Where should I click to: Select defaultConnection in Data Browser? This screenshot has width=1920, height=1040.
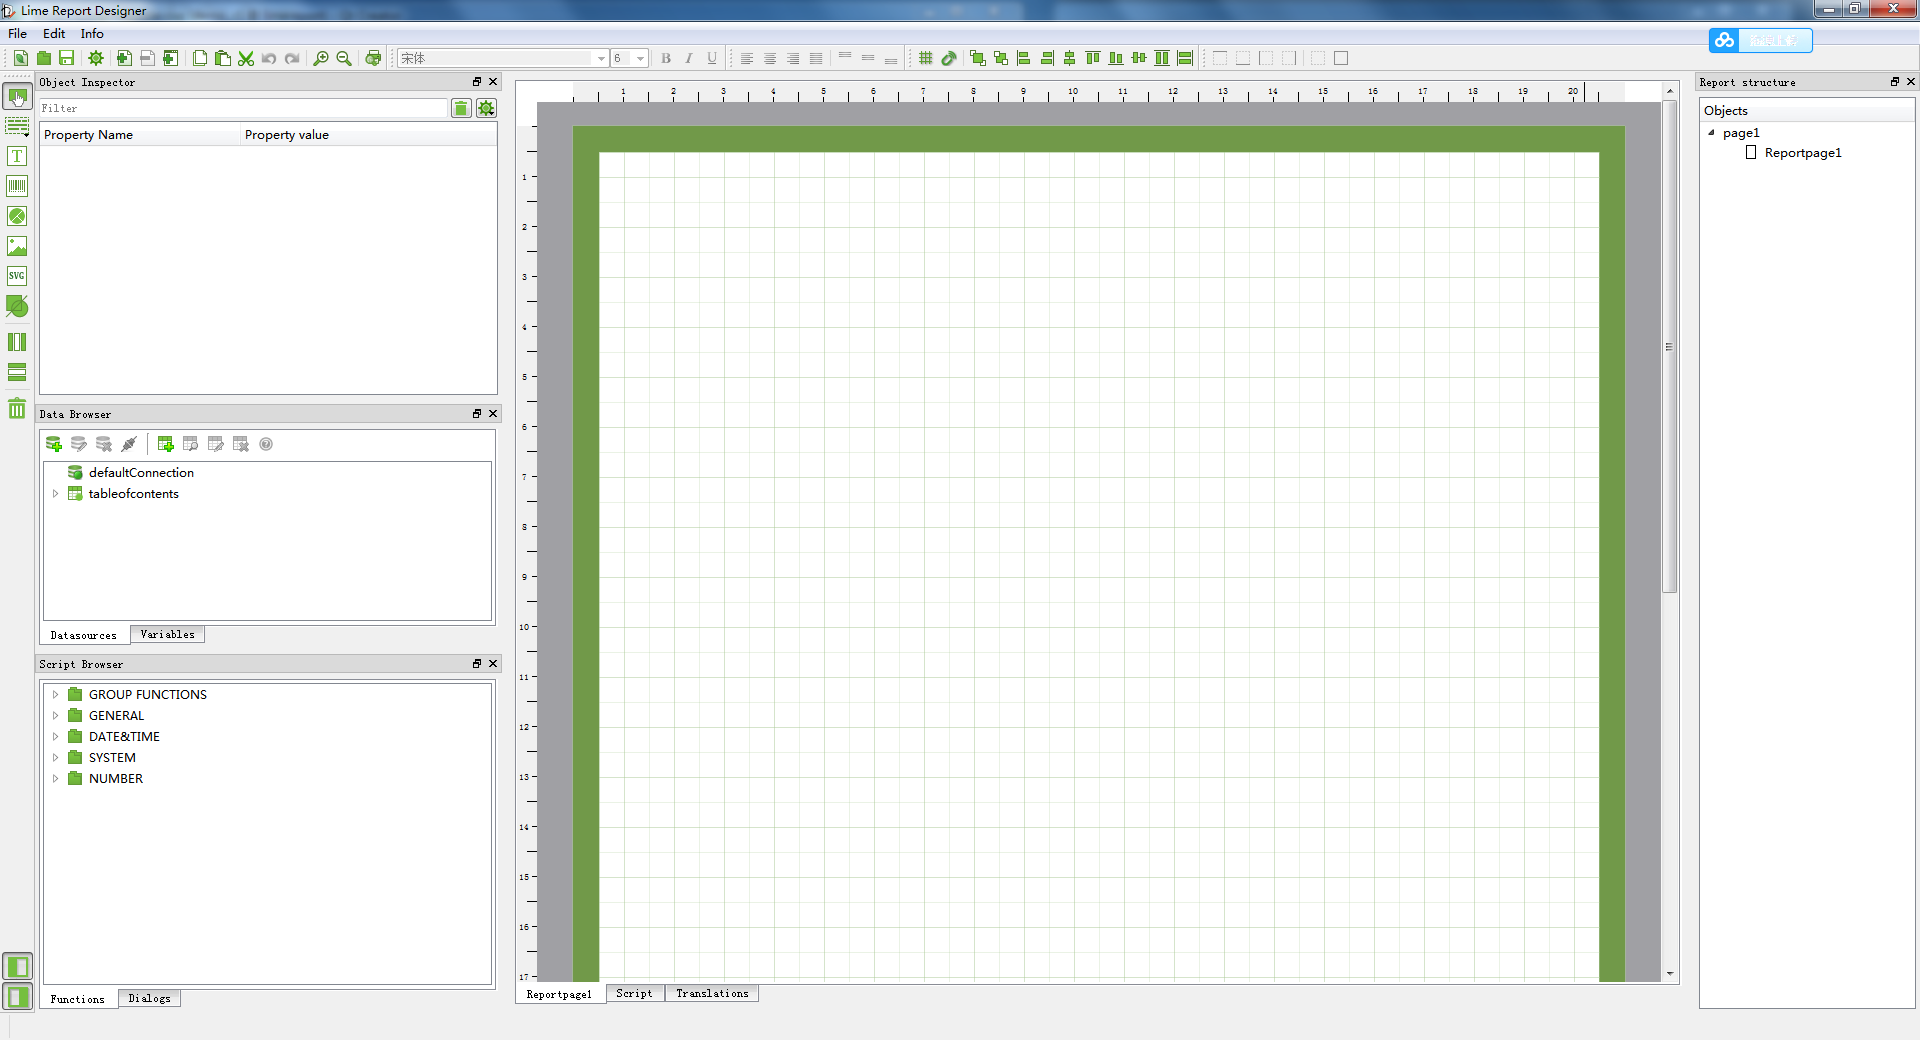coord(141,473)
